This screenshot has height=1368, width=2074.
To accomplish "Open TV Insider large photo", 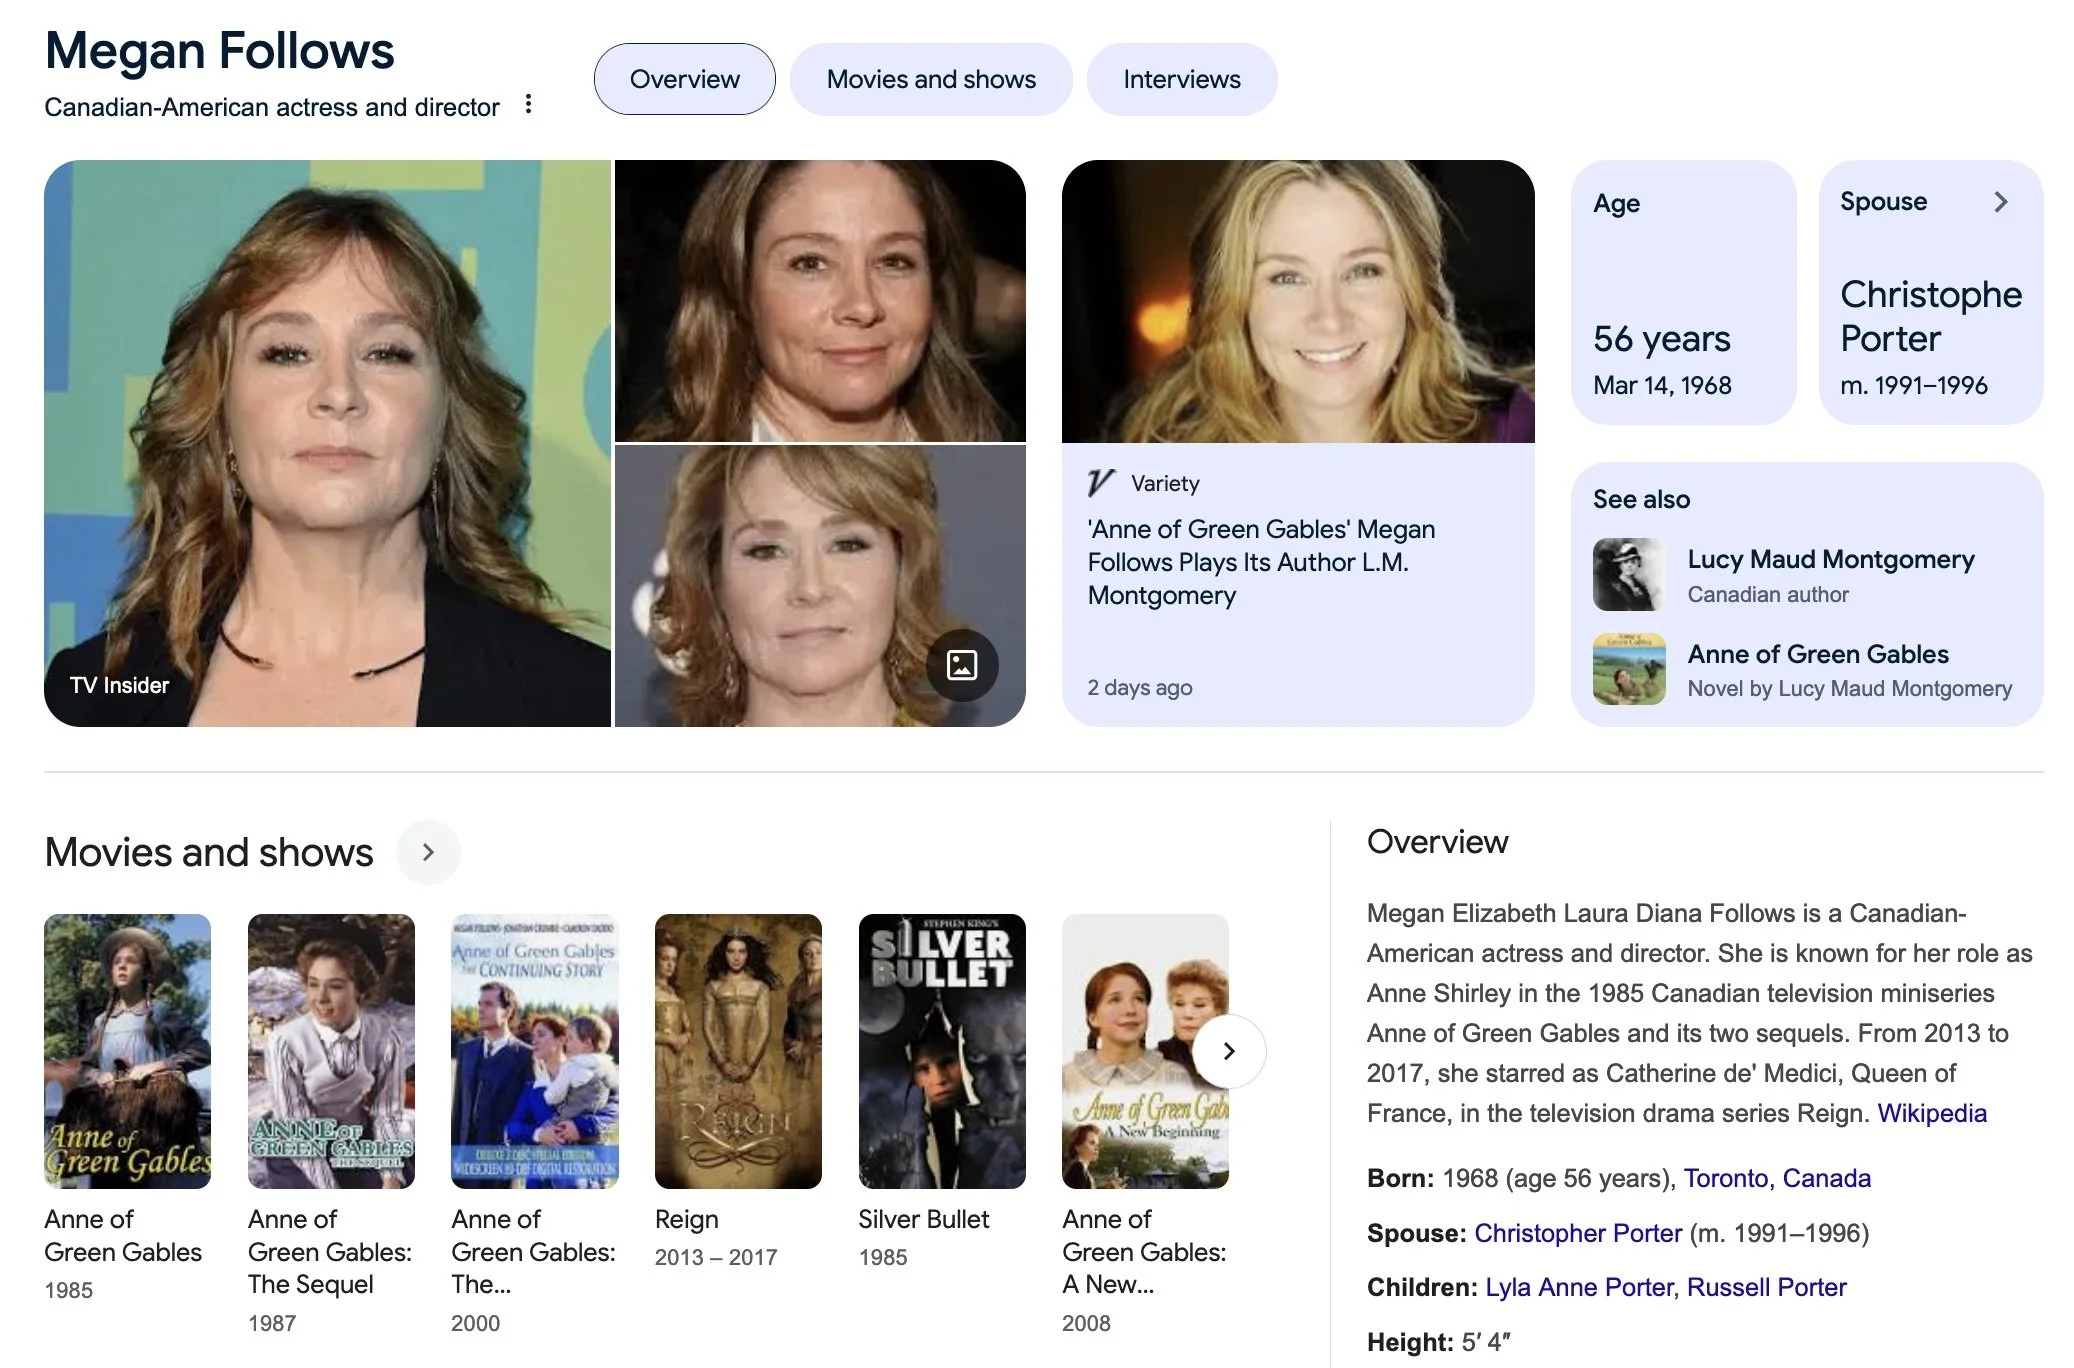I will tap(327, 443).
